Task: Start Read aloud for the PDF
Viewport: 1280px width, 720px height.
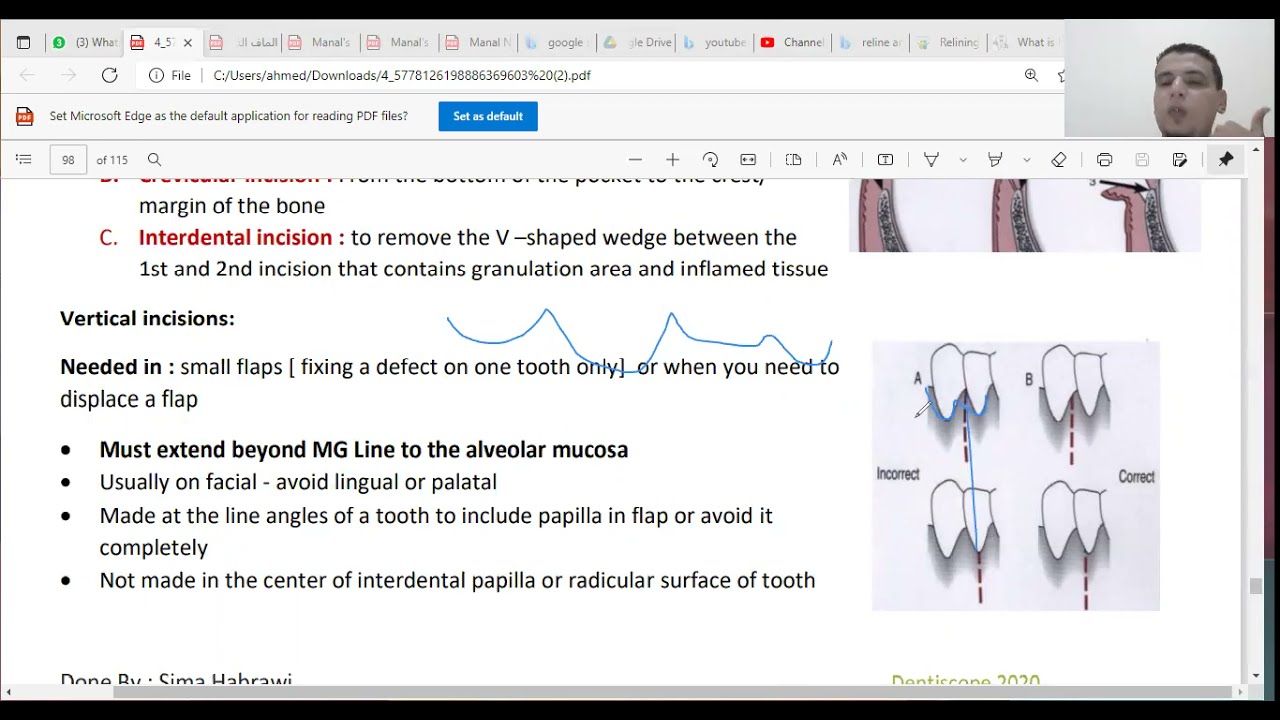Action: pos(840,160)
